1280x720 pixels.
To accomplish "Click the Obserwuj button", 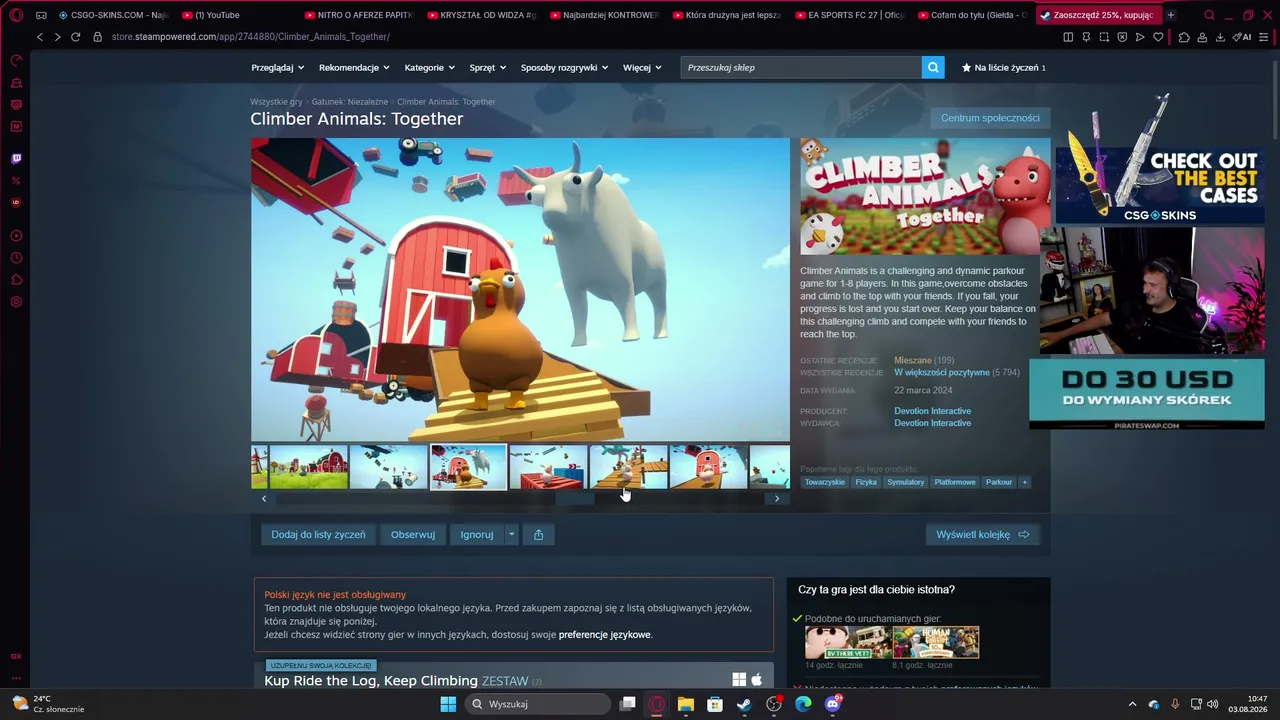I will tap(413, 535).
